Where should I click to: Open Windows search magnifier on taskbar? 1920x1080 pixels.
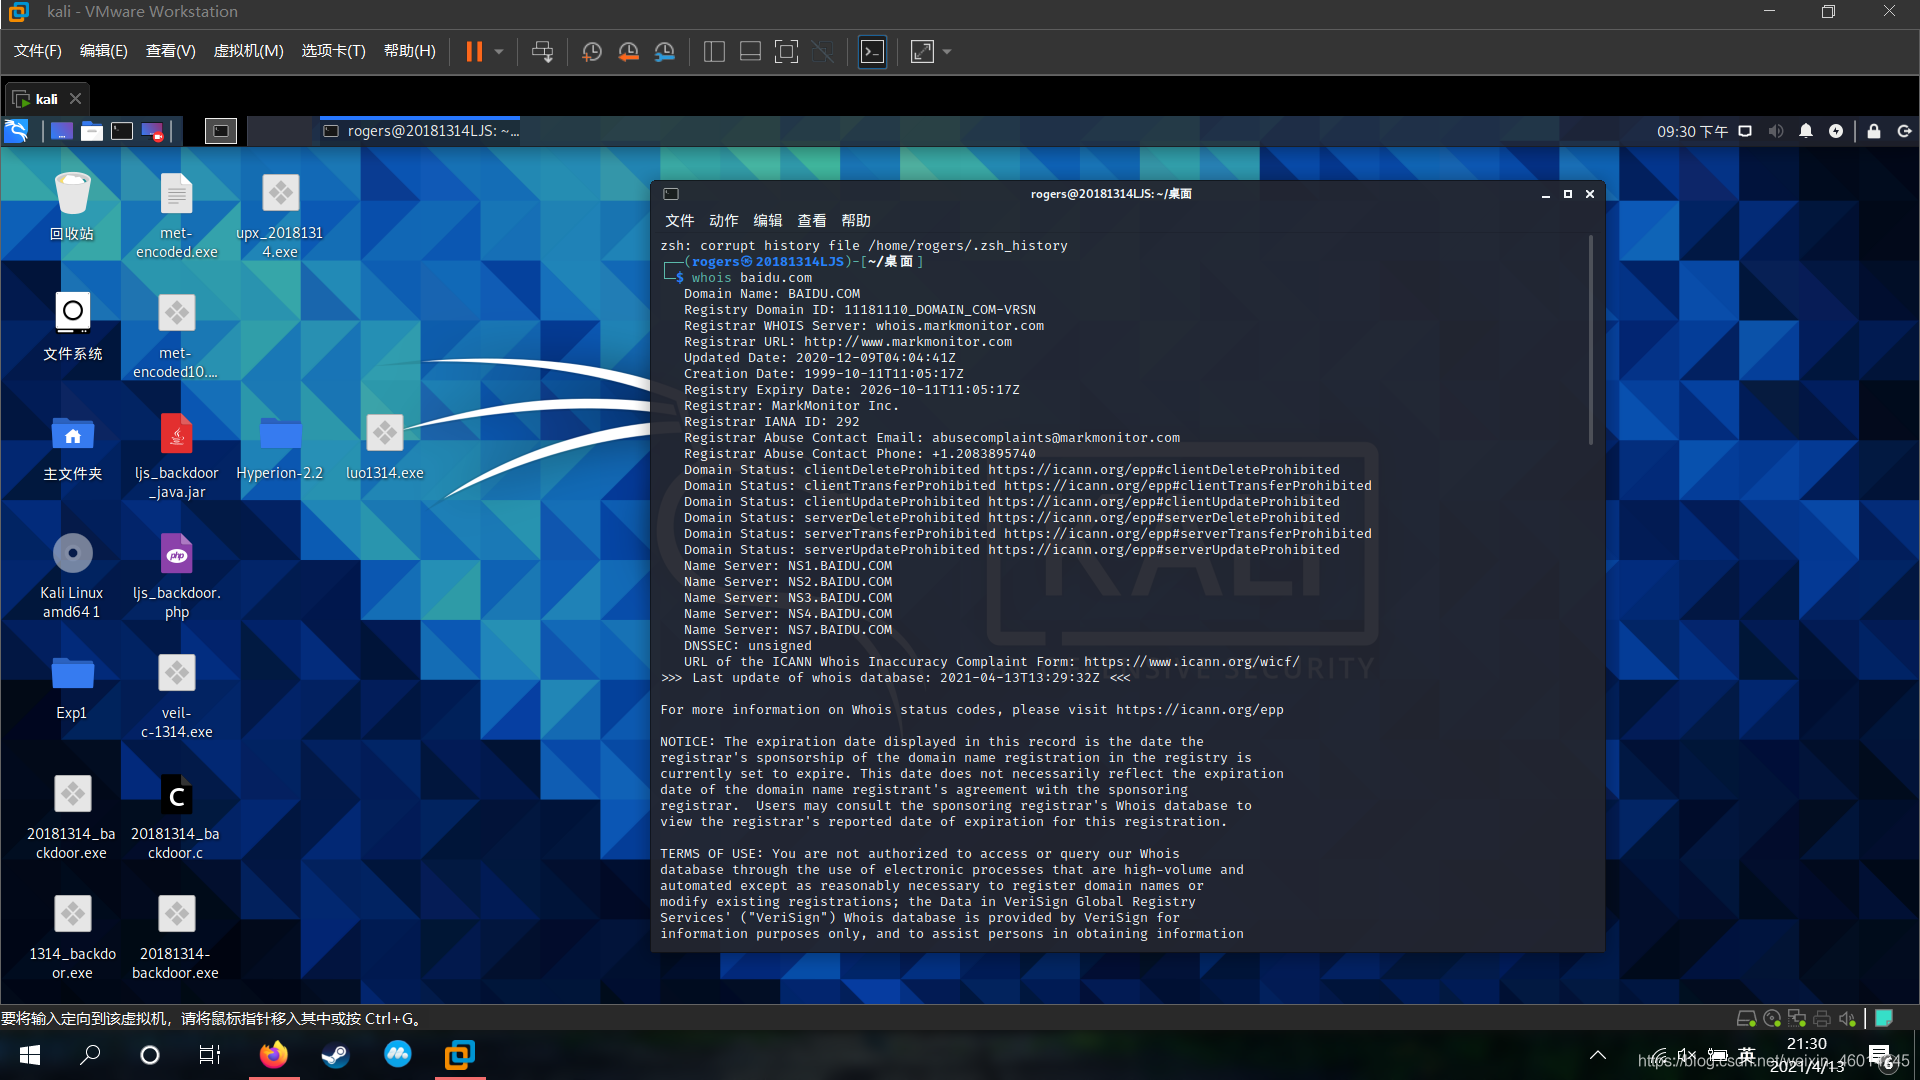pos(90,1055)
